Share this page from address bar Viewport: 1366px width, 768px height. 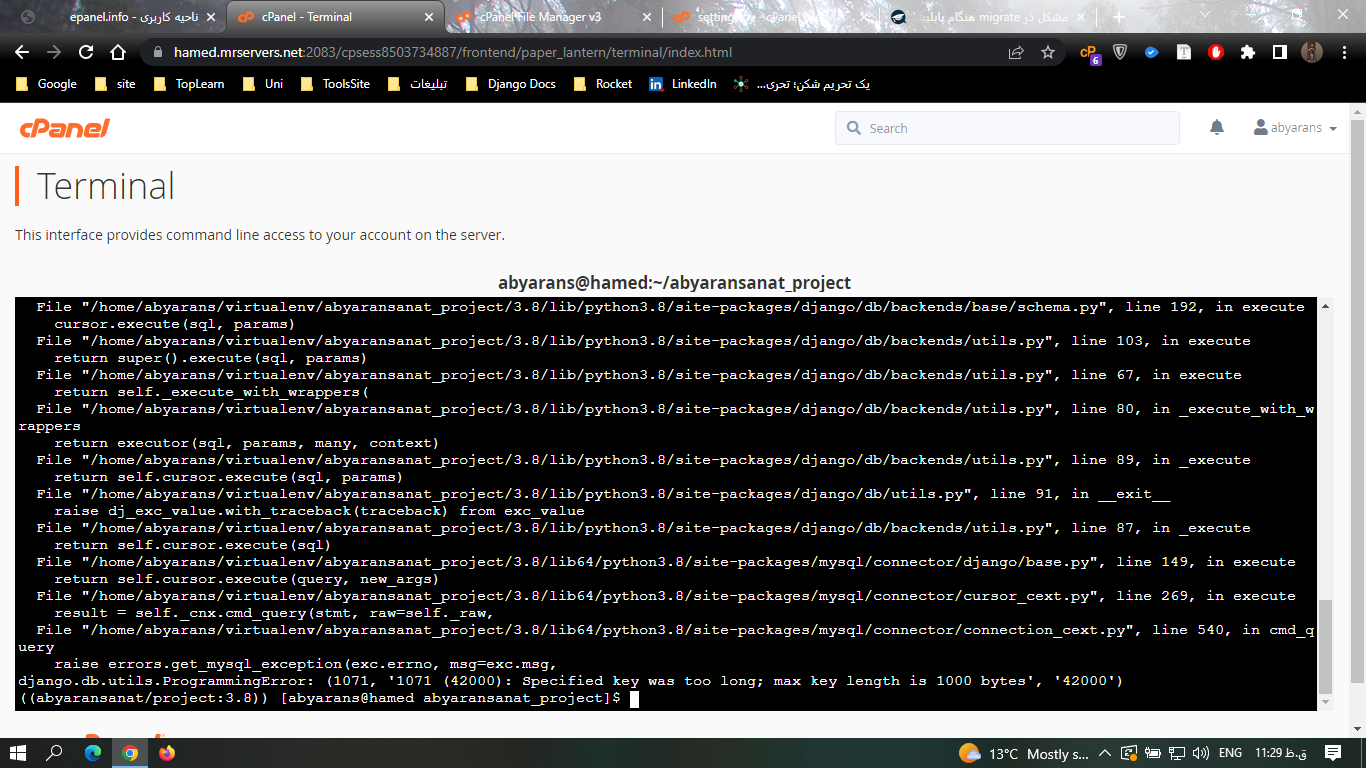1016,52
